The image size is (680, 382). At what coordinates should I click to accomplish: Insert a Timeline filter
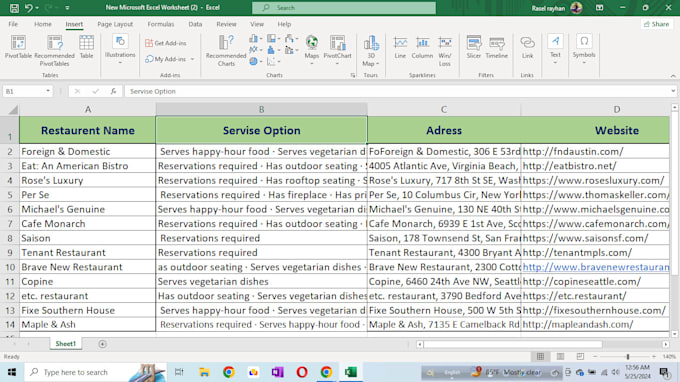pyautogui.click(x=497, y=47)
